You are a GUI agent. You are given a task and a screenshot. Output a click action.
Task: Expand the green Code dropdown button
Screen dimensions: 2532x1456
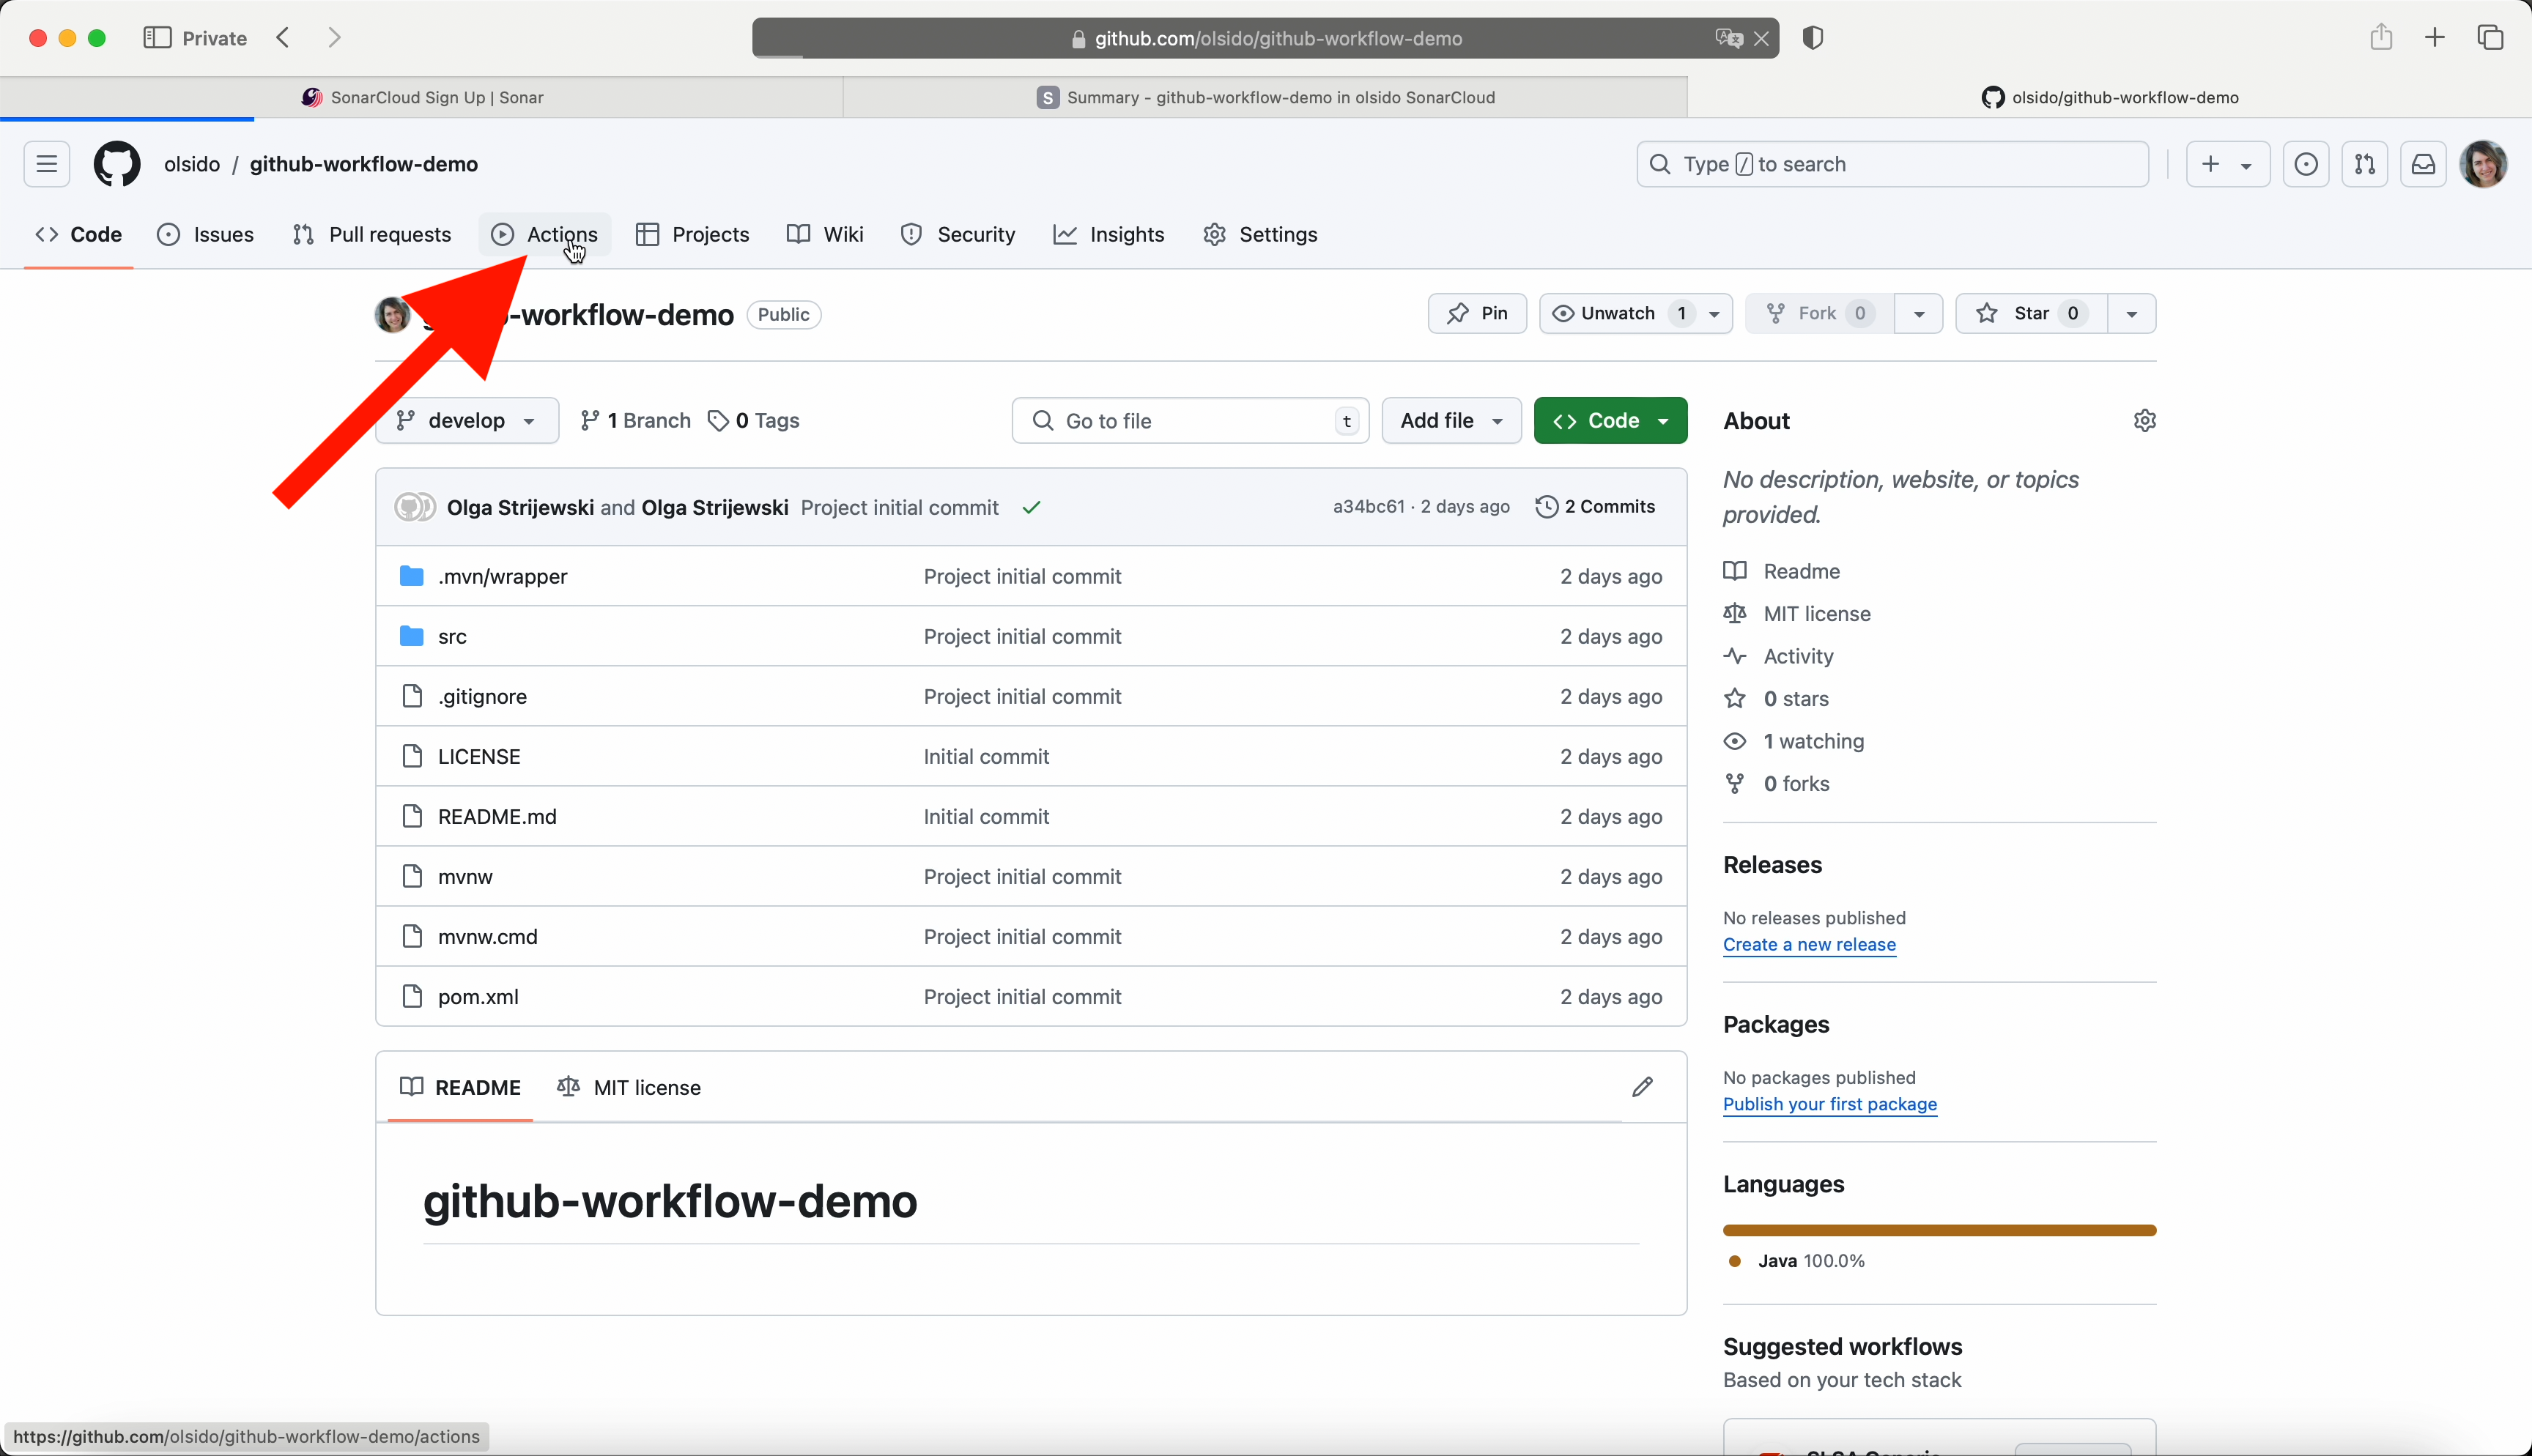point(1610,421)
